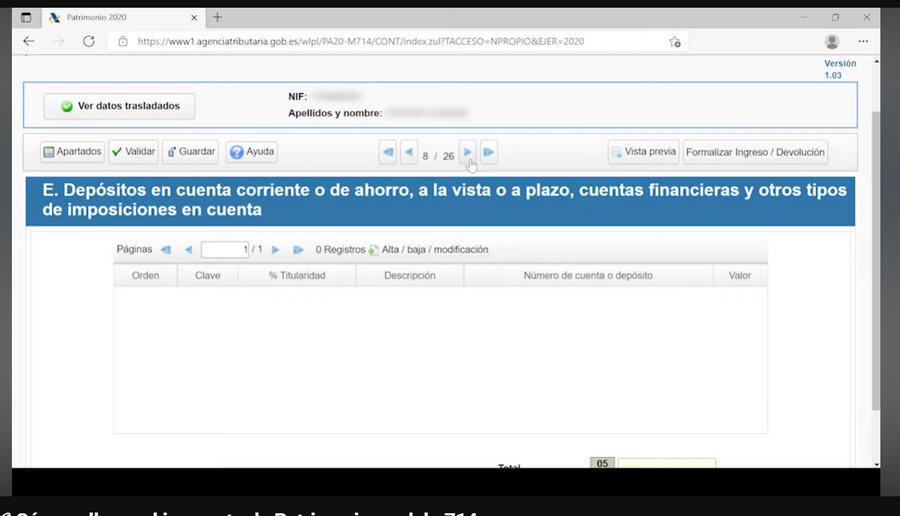Open Alta / baja / modificación editor

(429, 250)
